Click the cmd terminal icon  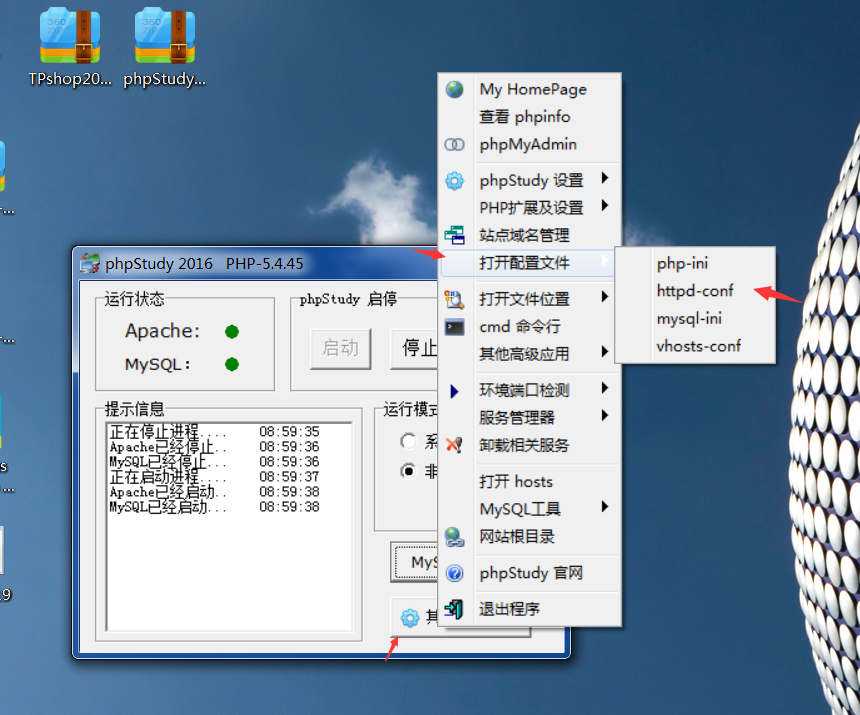pyautogui.click(x=455, y=327)
